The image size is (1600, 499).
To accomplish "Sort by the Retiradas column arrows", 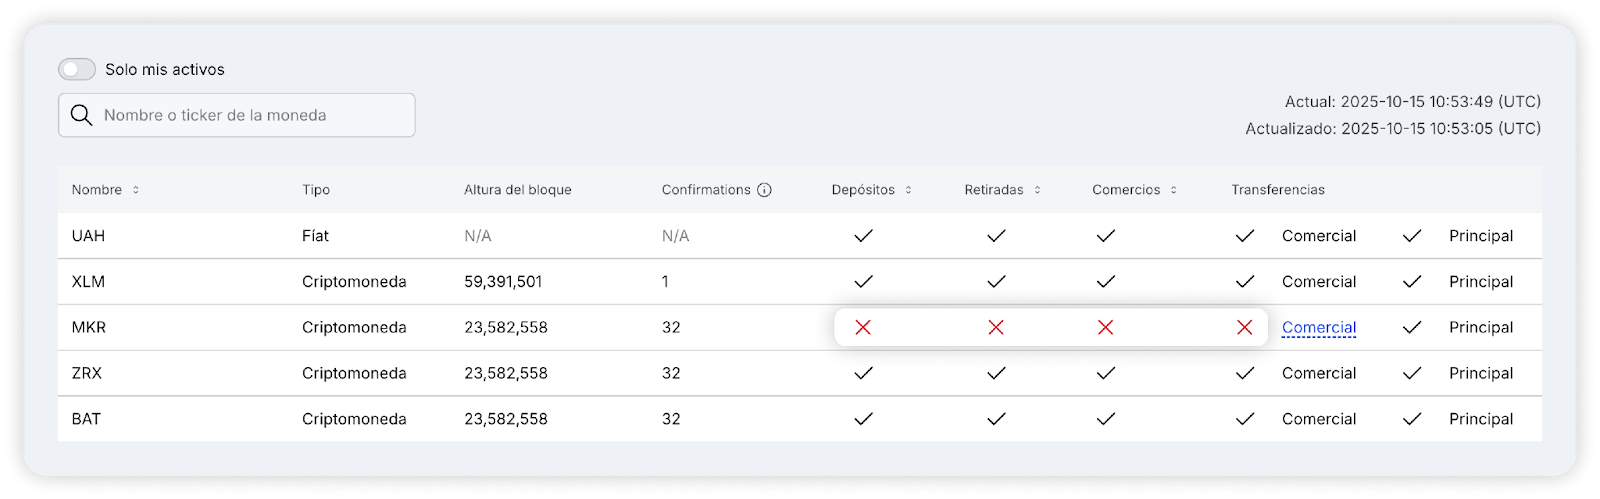I will pos(1037,190).
